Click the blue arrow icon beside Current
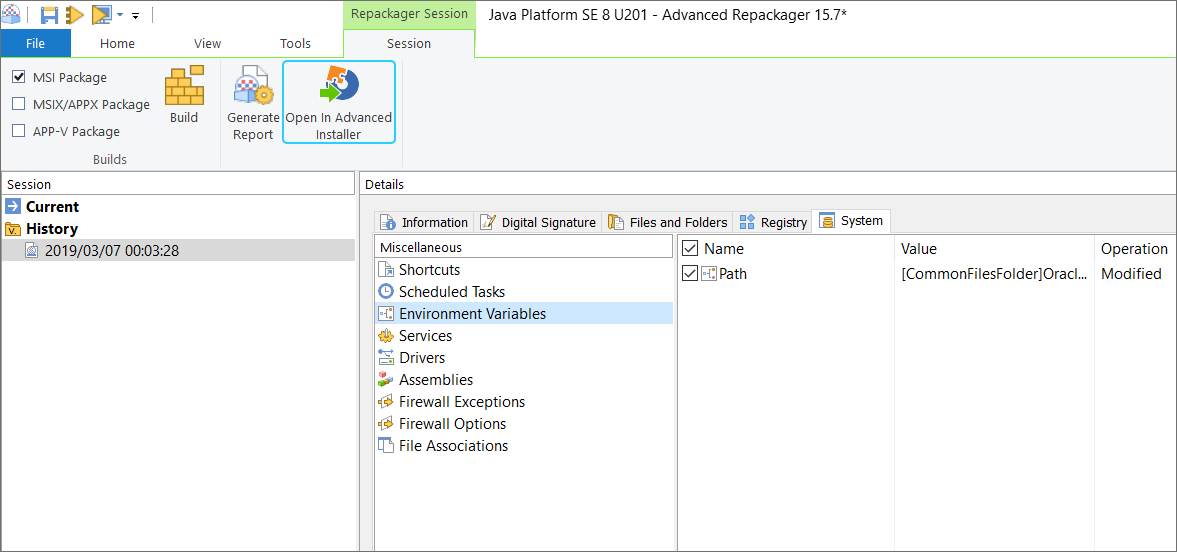1177x552 pixels. pos(13,207)
